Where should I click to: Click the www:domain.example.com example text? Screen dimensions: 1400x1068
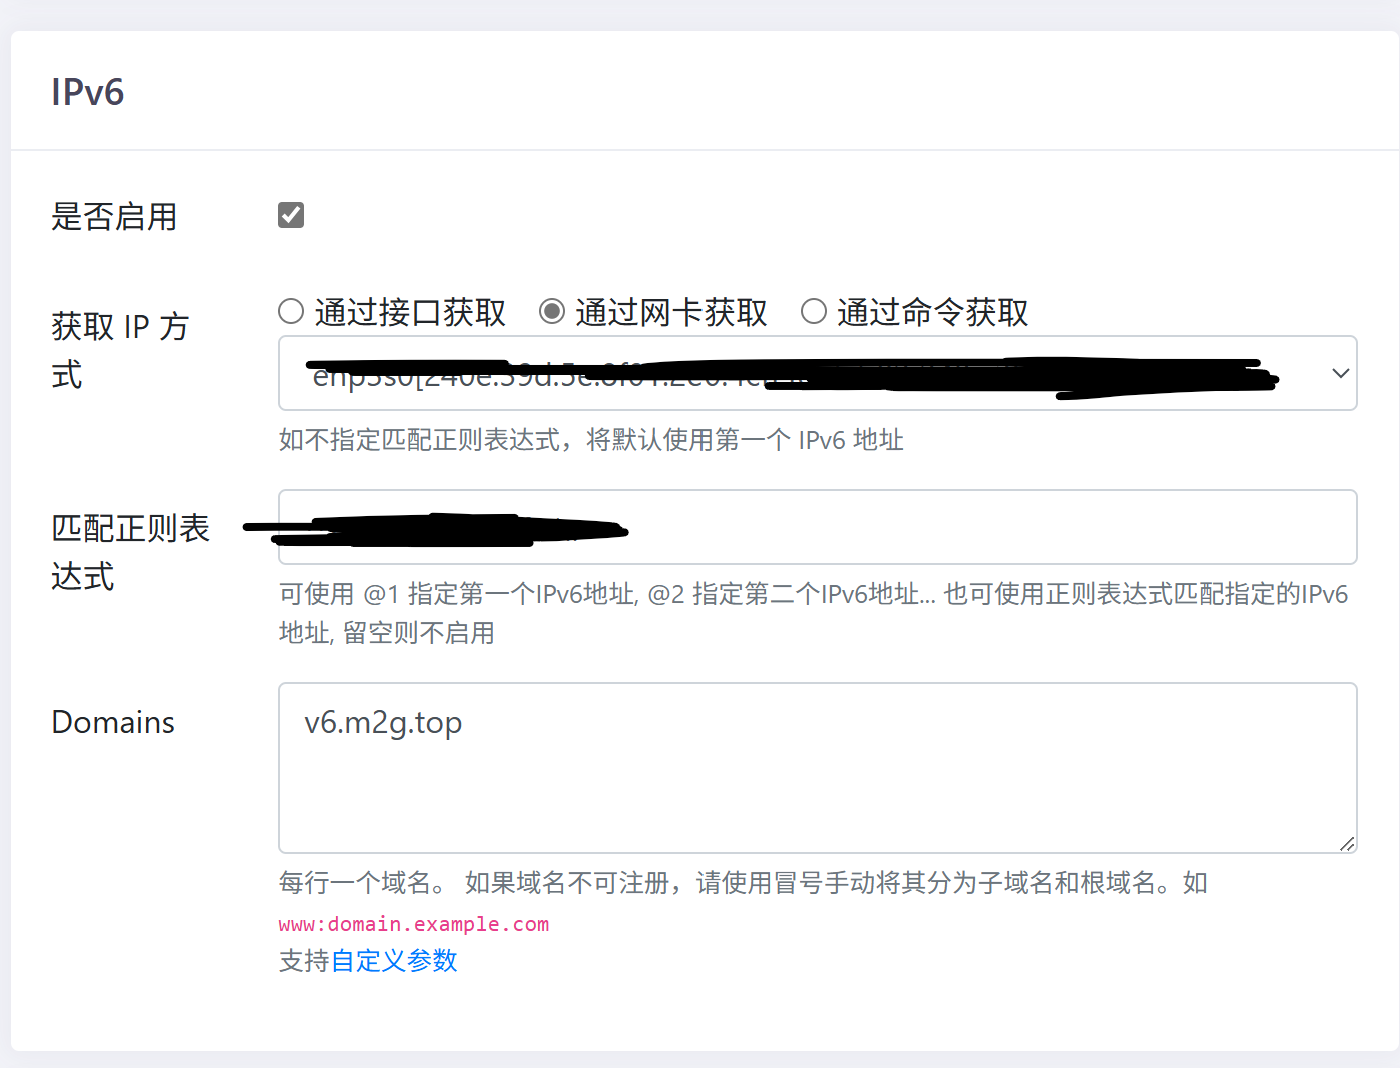point(414,924)
